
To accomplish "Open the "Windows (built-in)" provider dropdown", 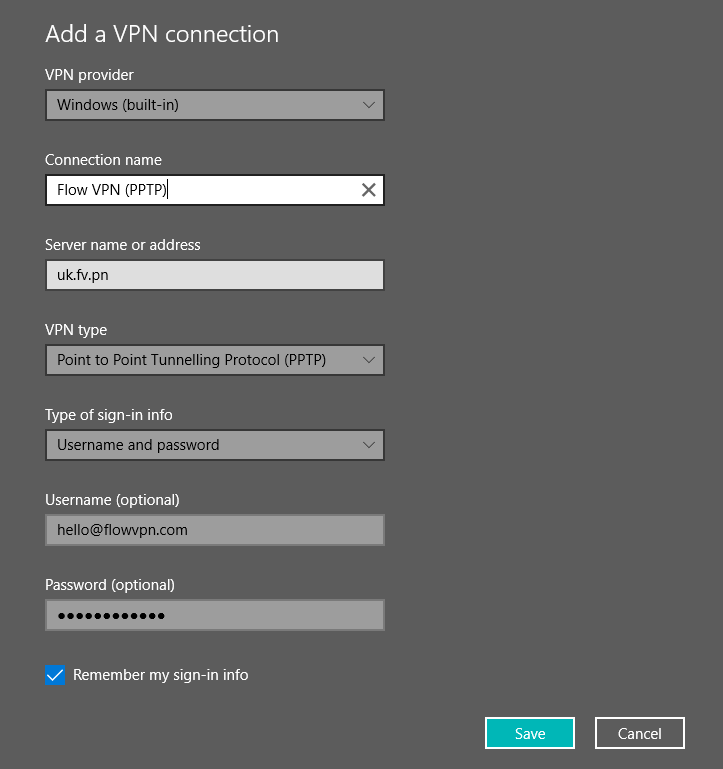I will tap(200, 105).
